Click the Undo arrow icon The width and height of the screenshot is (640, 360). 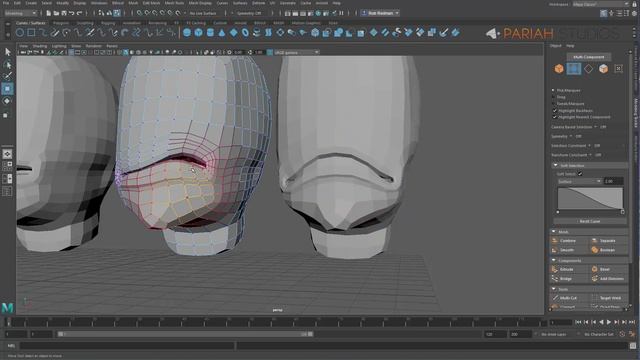pos(72,13)
